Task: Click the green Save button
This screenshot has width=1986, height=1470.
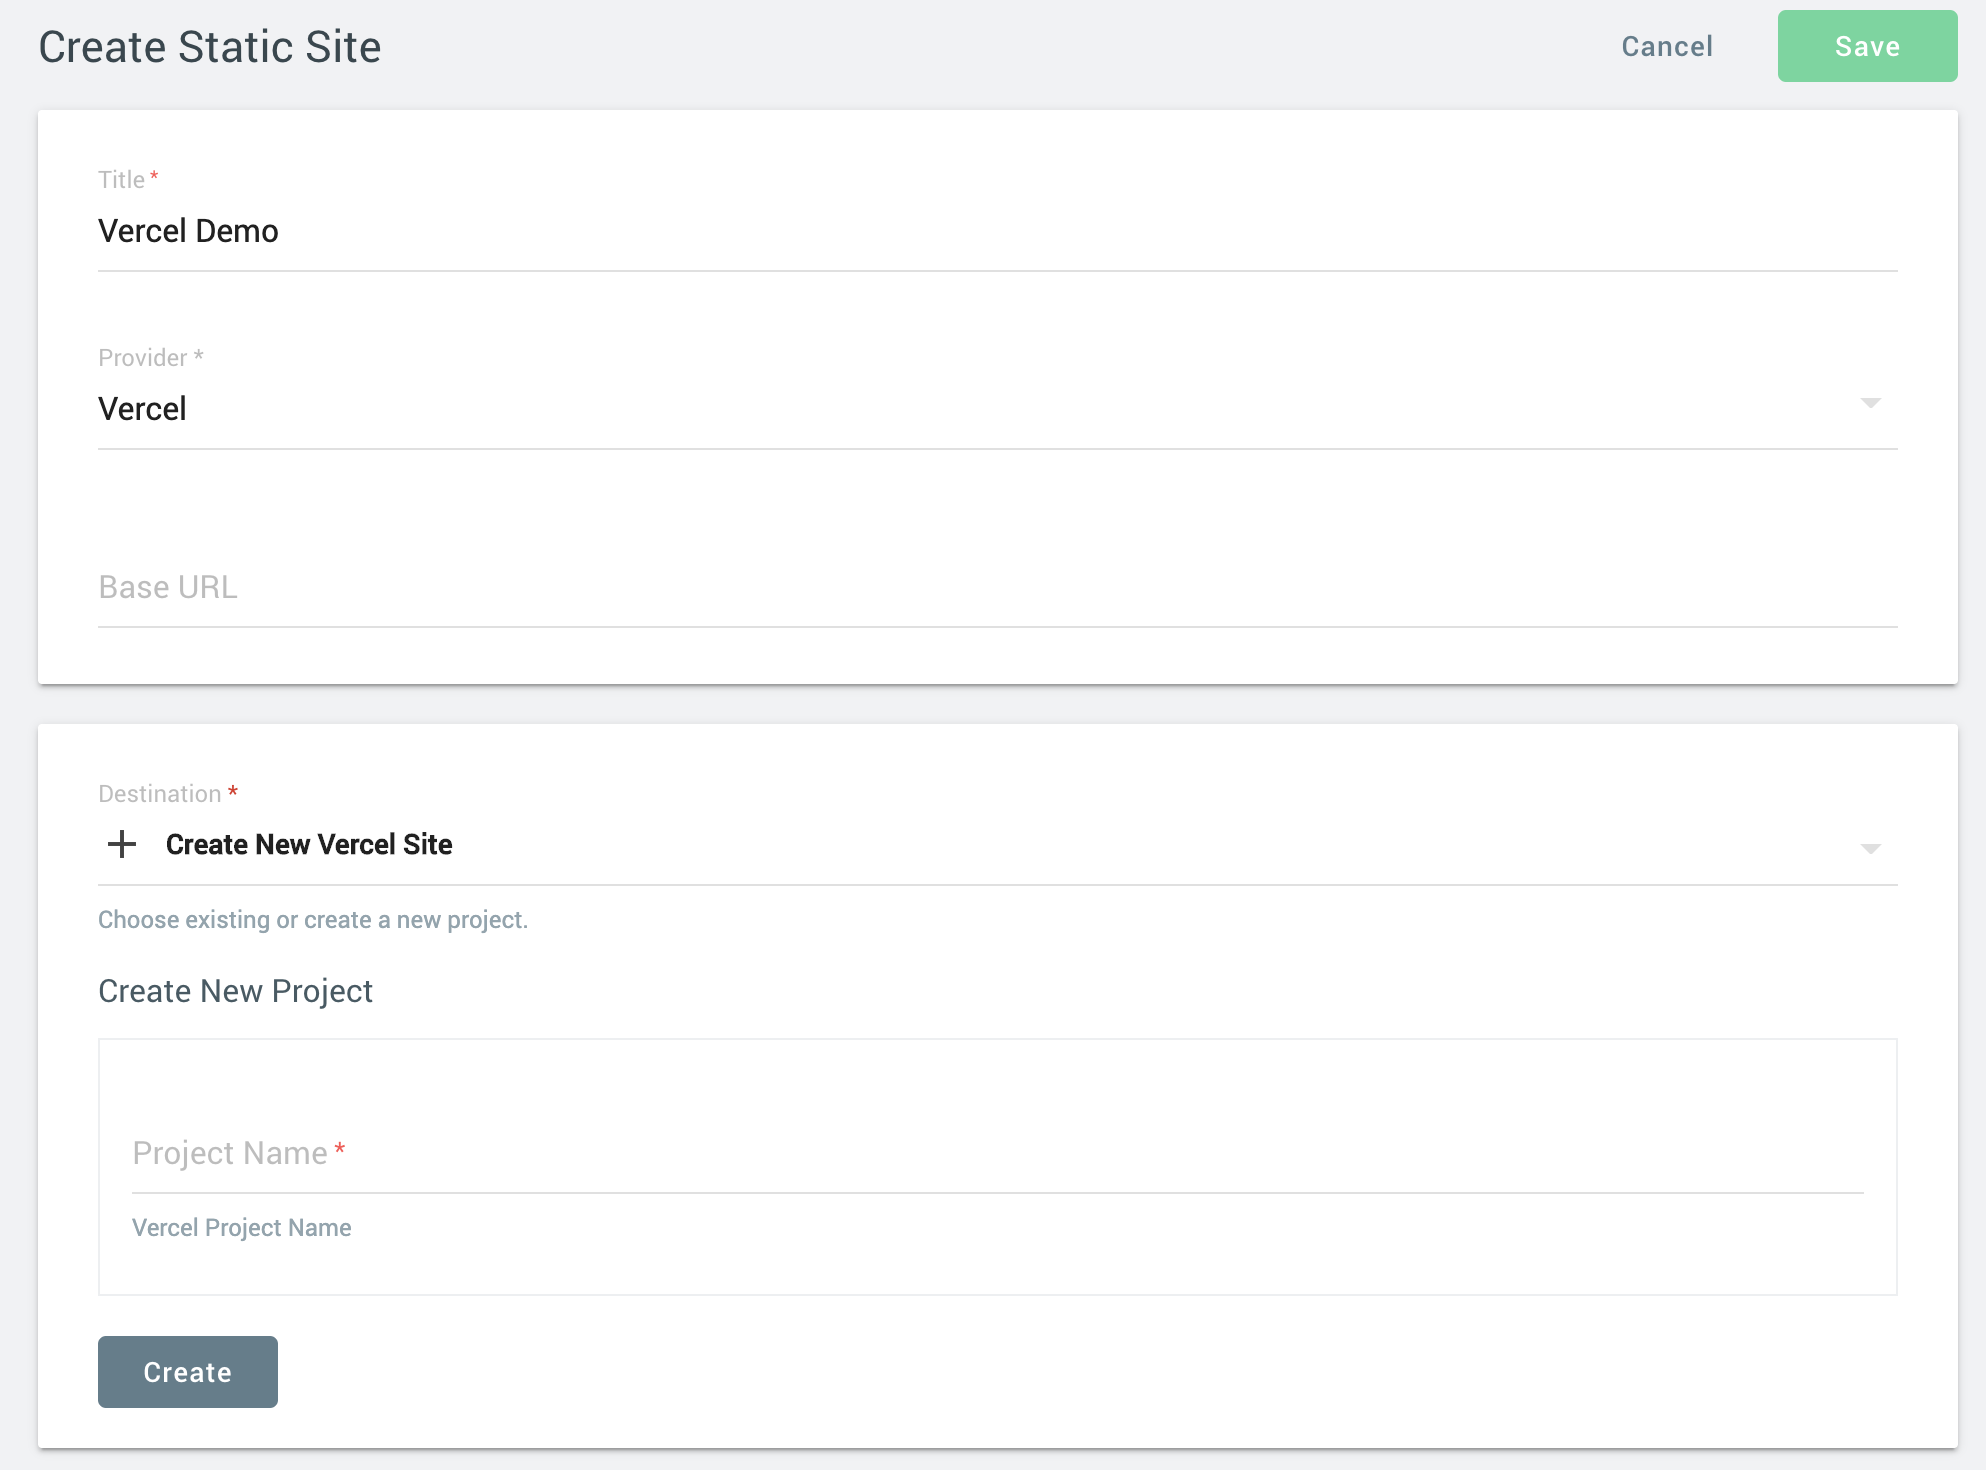Action: pos(1867,46)
